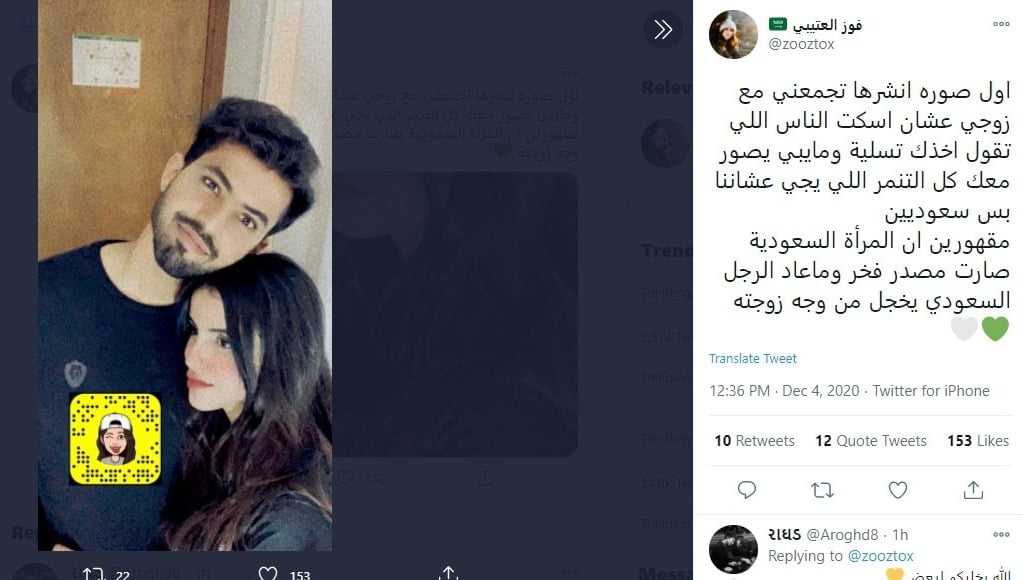This screenshot has height=580, width=1023.
Task: Like the tweet with heart icon
Action: (898, 489)
